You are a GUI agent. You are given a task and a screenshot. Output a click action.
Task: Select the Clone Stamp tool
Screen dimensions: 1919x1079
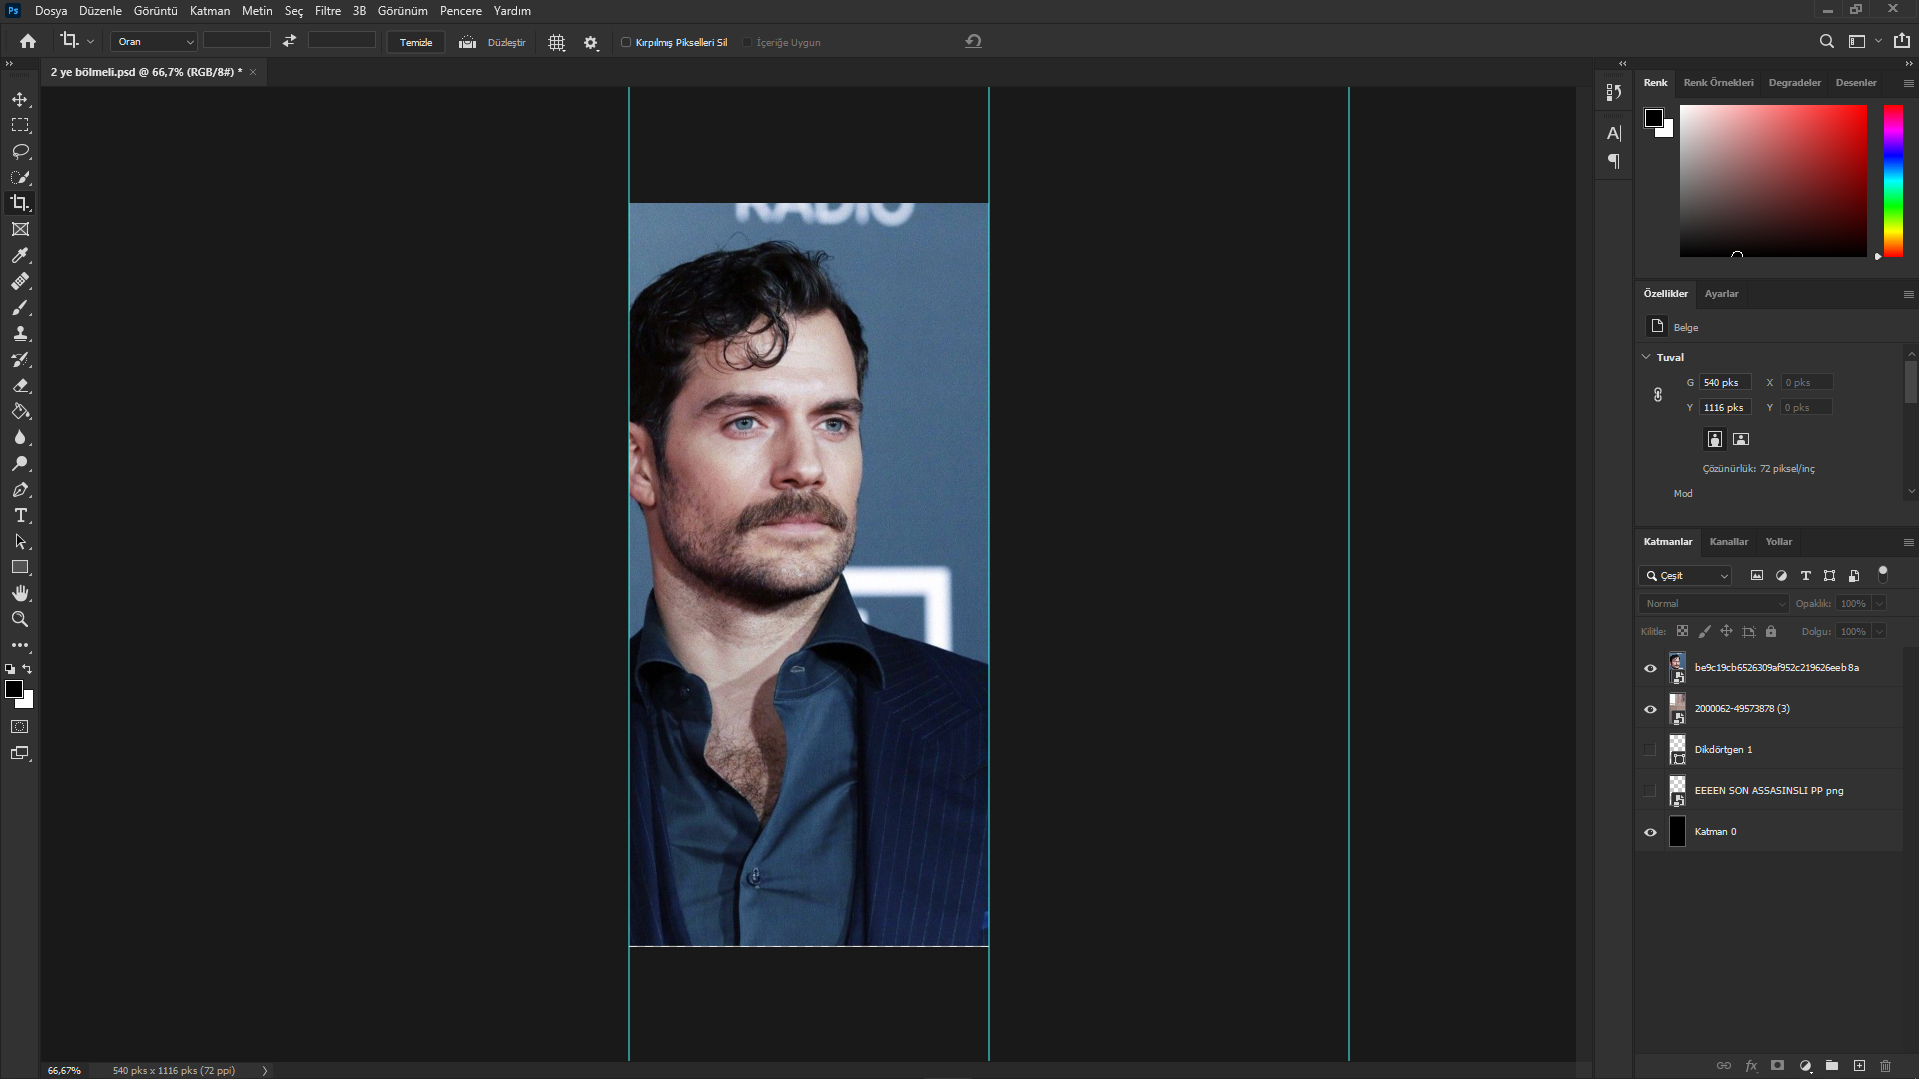tap(20, 334)
